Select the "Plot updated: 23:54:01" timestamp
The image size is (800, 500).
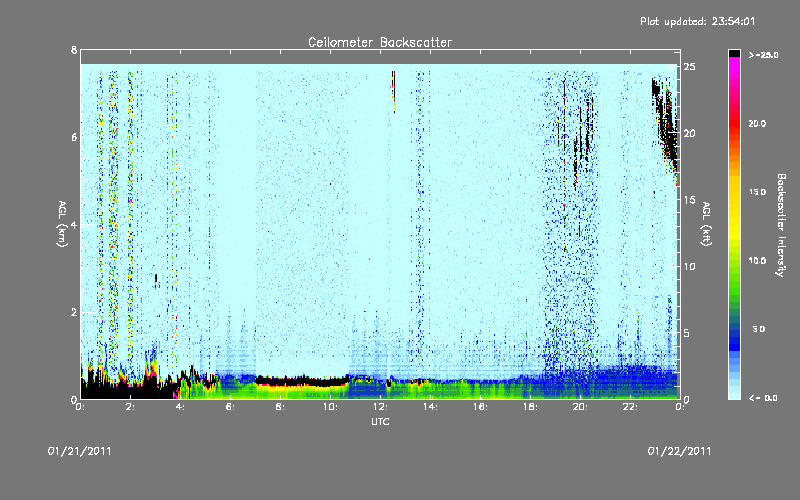click(697, 21)
